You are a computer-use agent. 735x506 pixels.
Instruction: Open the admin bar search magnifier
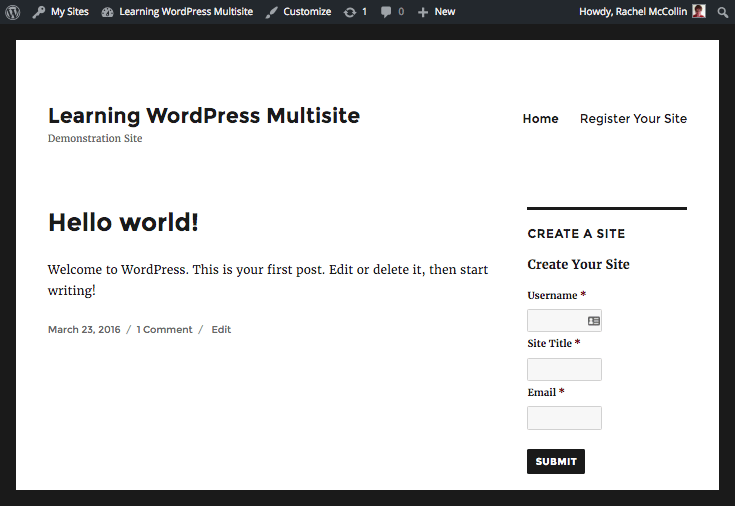pyautogui.click(x=722, y=12)
